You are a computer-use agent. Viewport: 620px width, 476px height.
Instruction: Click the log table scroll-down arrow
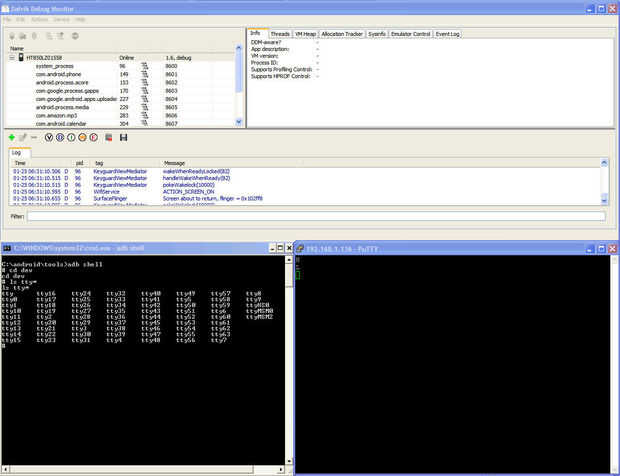(604, 201)
